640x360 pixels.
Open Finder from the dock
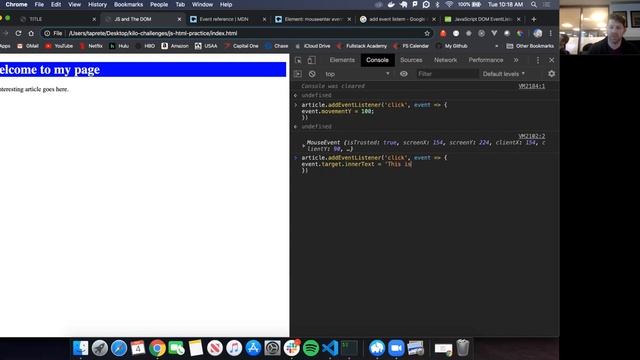80,348
